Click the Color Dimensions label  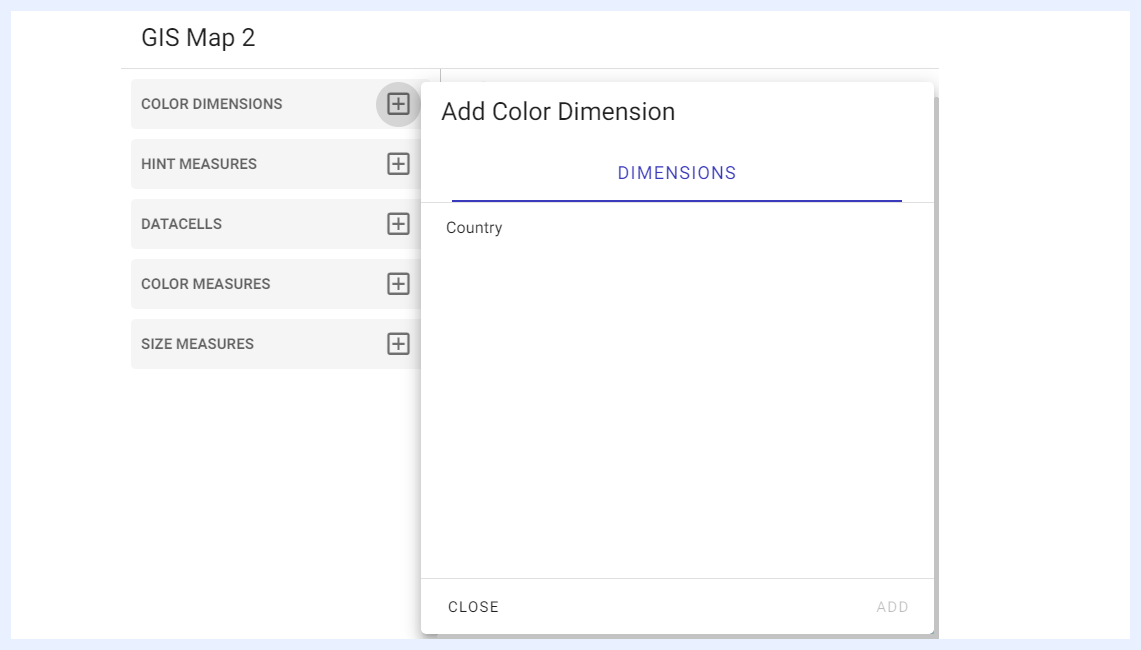coord(212,104)
